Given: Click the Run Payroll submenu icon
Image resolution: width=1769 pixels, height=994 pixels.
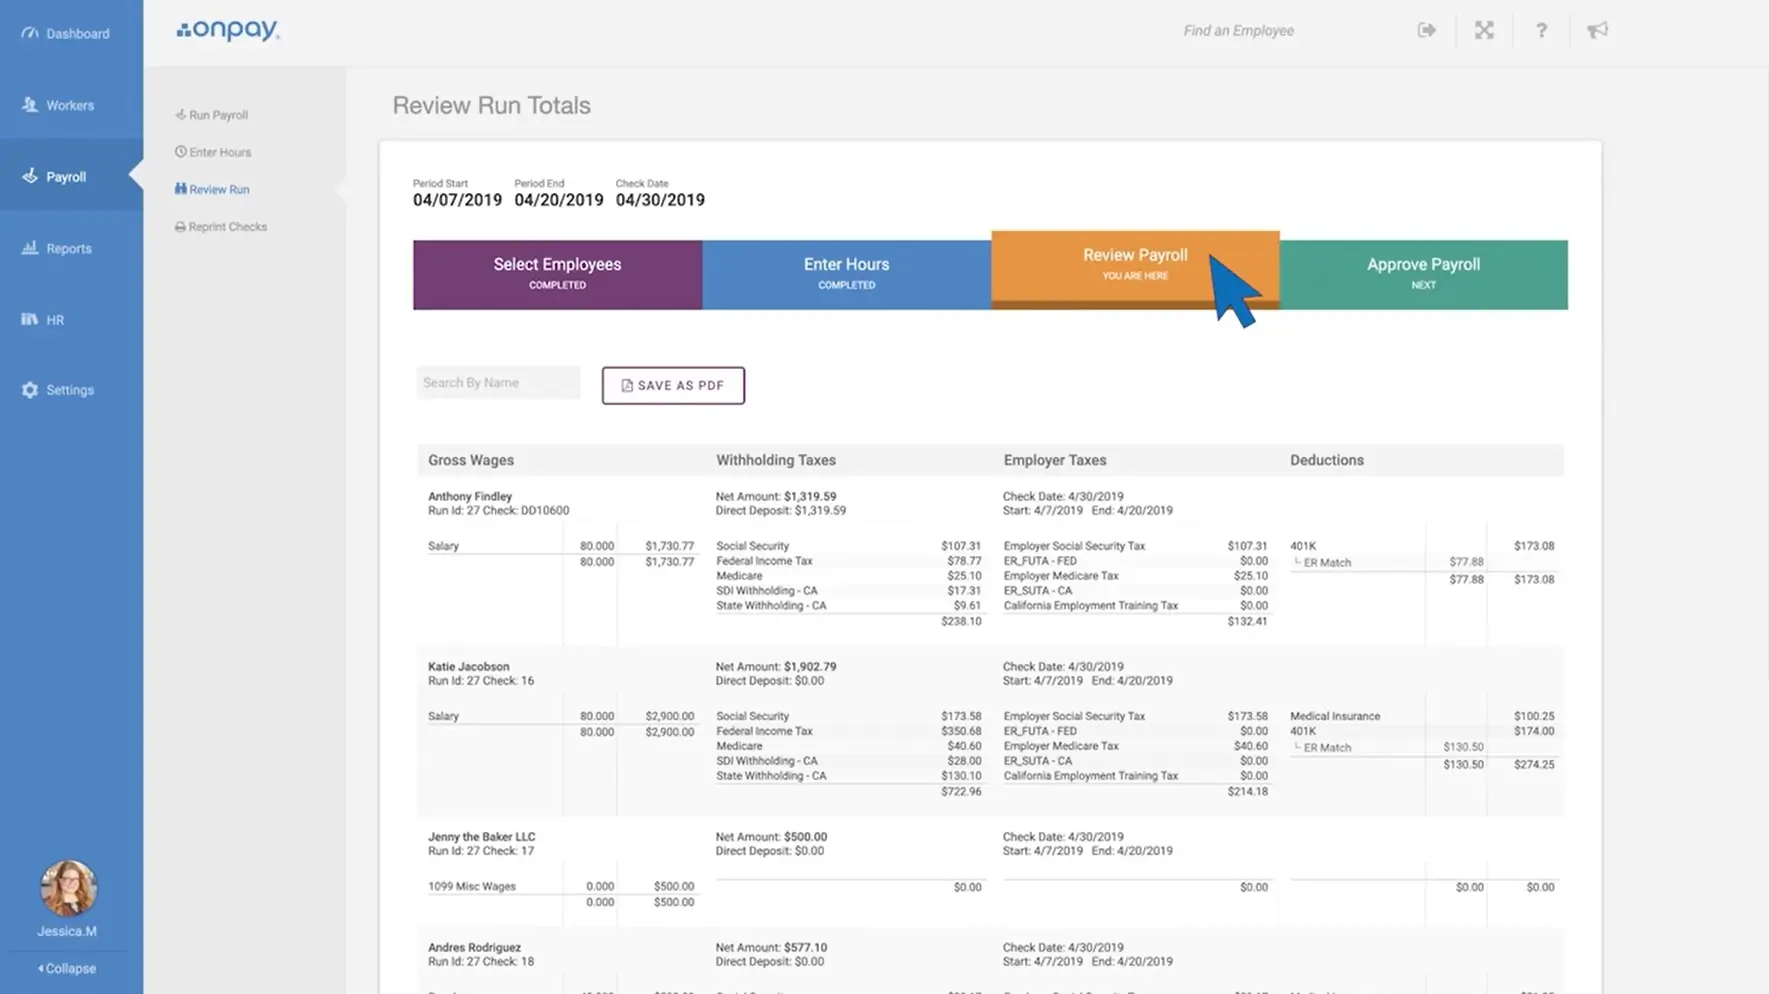Looking at the screenshot, I should tap(180, 115).
